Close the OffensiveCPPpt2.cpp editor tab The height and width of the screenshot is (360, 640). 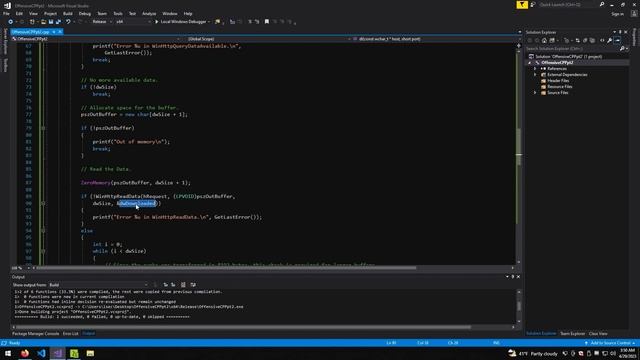[60, 32]
